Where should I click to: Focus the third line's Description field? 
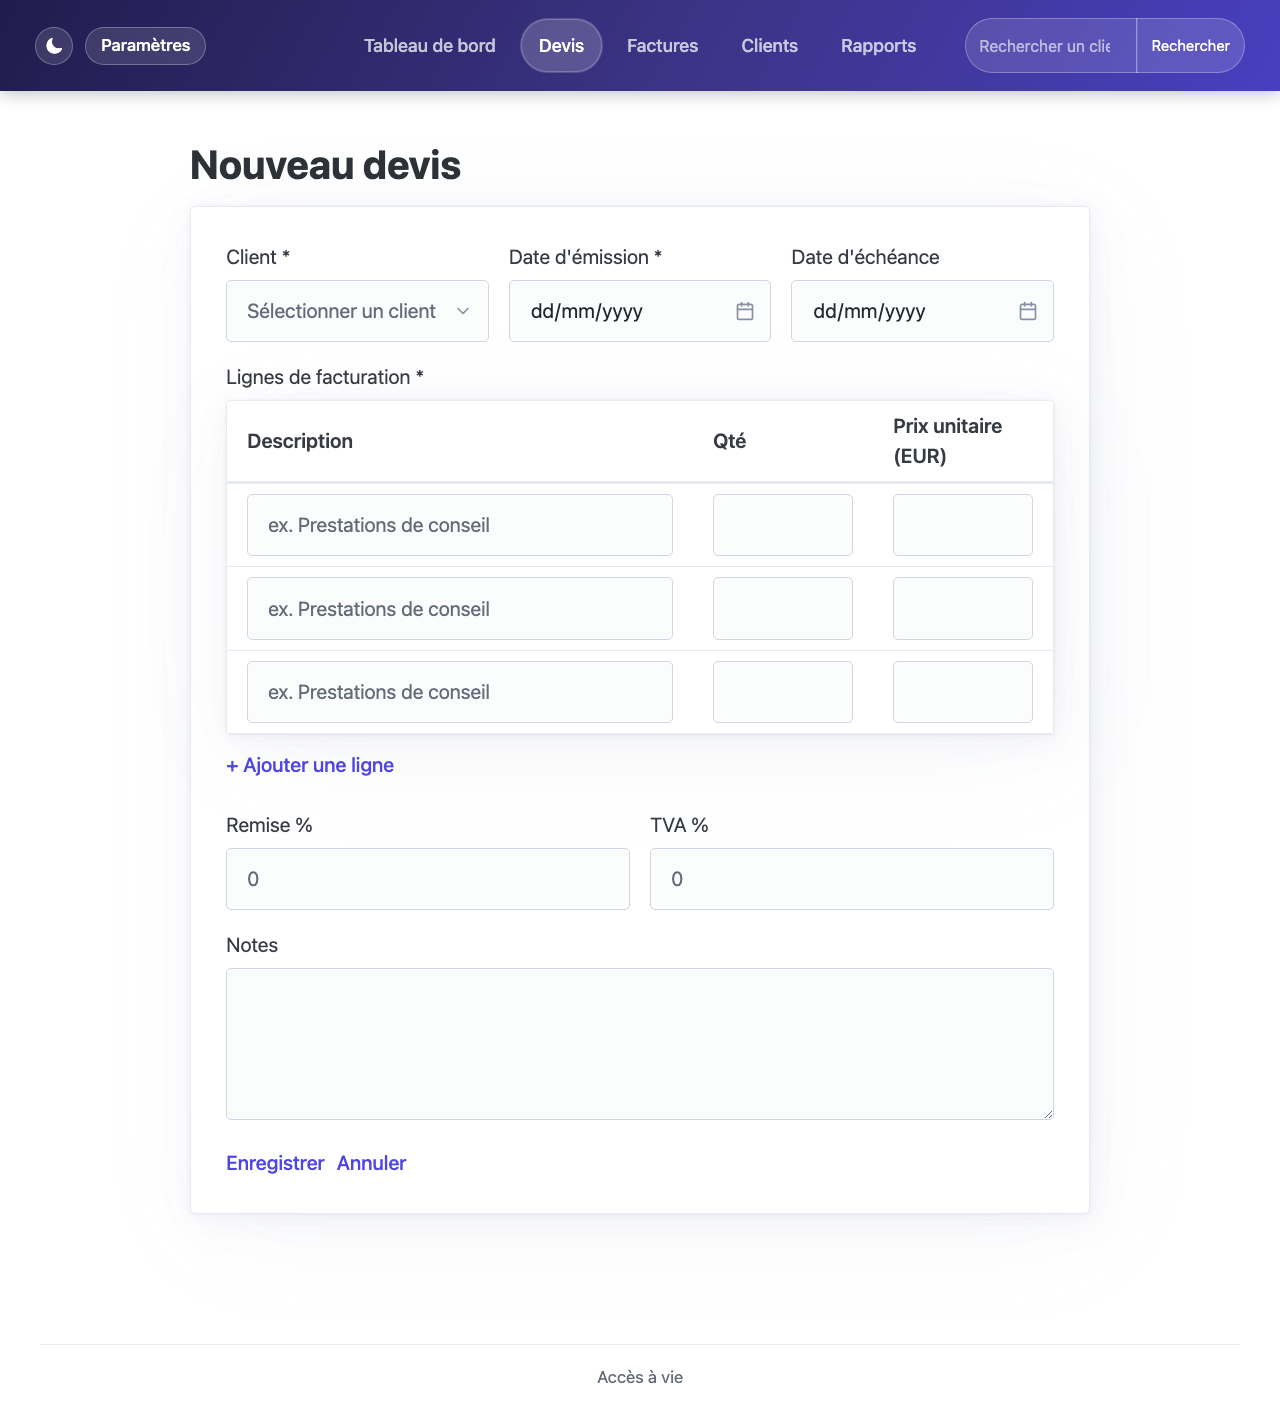(x=460, y=692)
